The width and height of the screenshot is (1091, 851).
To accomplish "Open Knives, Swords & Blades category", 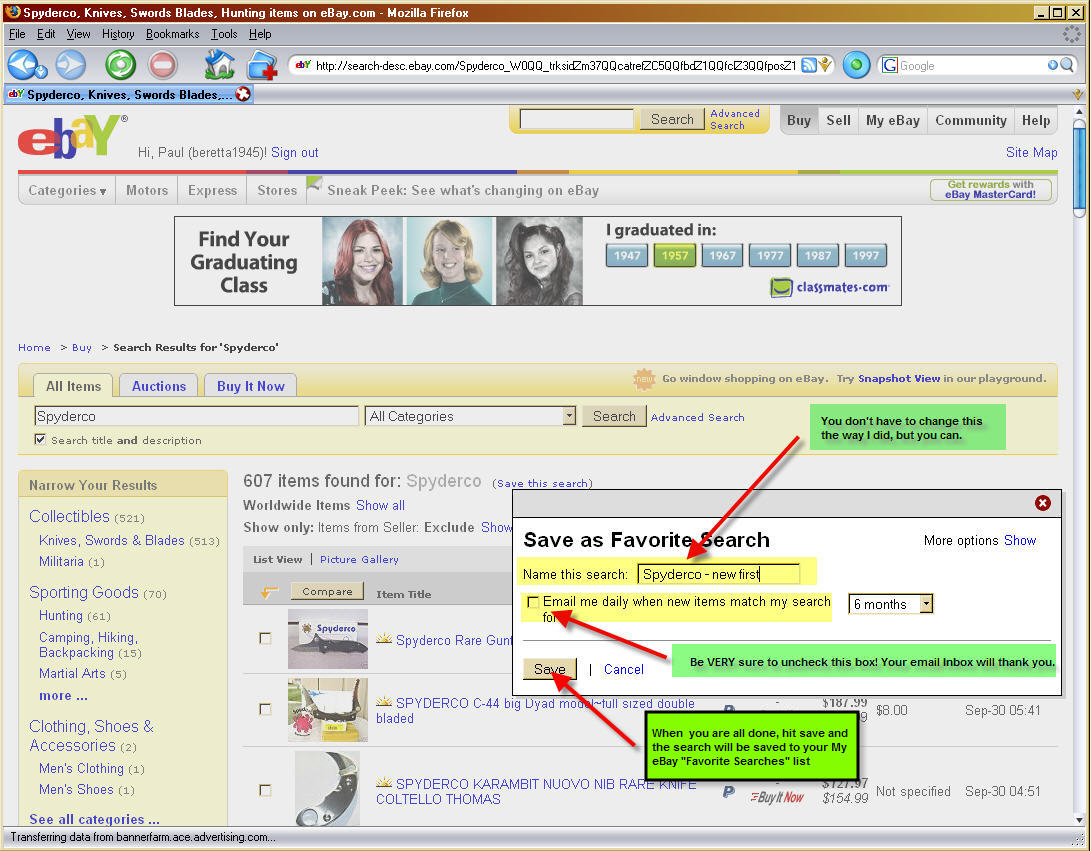I will 111,541.
